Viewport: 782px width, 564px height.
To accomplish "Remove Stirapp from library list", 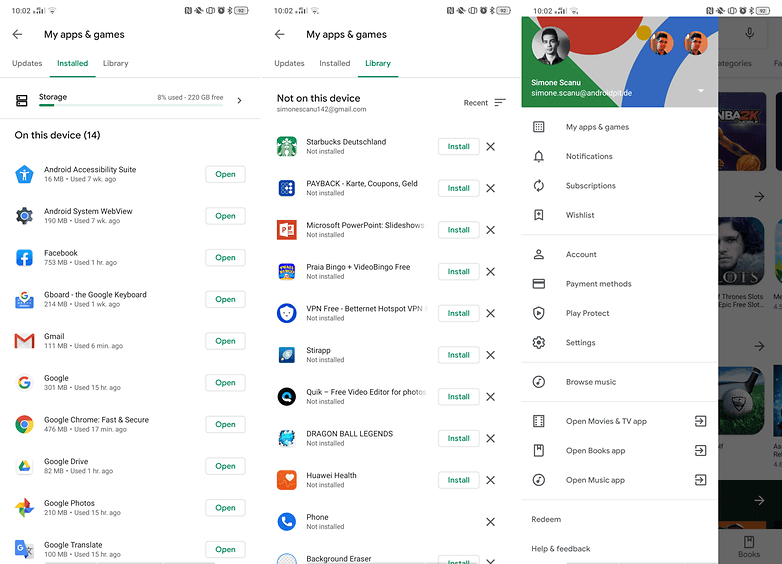I will pos(491,355).
